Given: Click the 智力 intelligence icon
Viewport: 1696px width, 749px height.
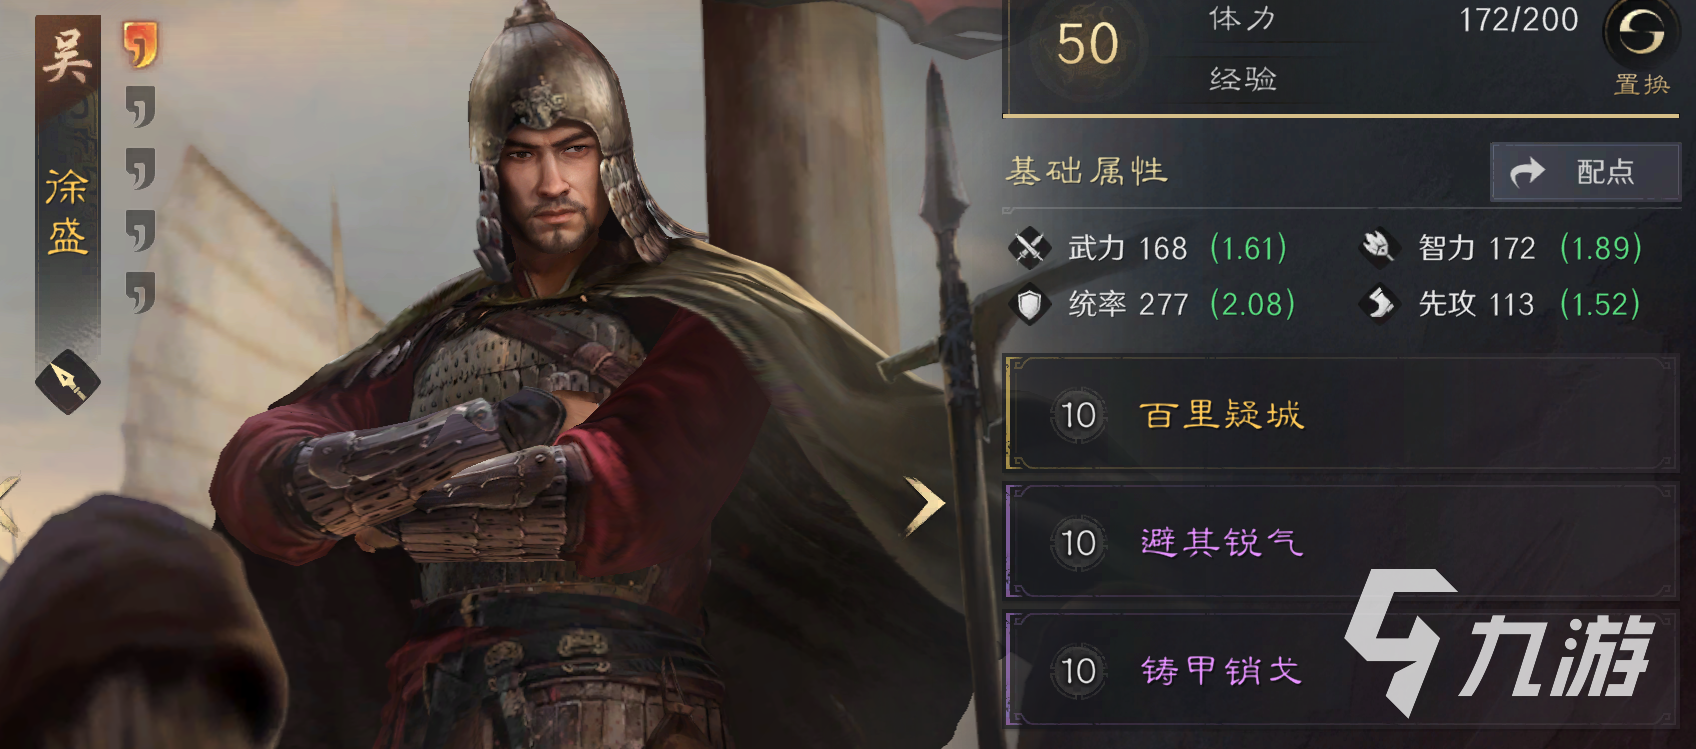Looking at the screenshot, I should point(1378,247).
